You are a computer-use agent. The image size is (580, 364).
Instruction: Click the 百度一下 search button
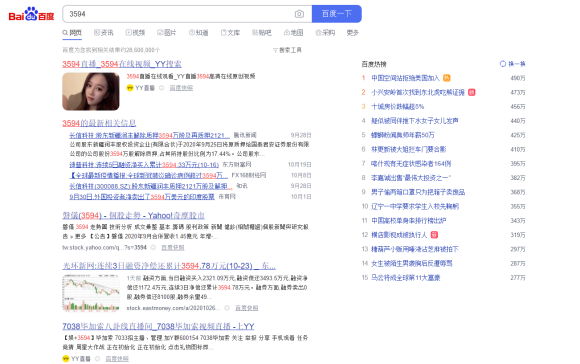point(337,14)
